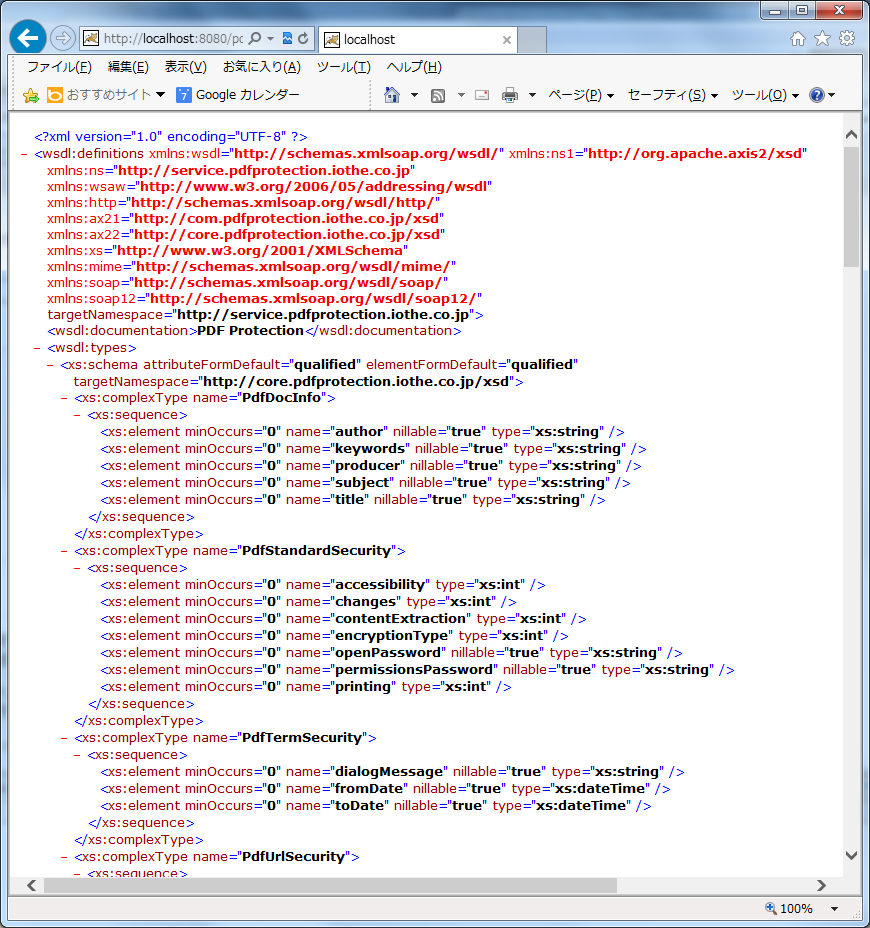Open the feeds dropdown arrow
The width and height of the screenshot is (870, 928).
461,95
